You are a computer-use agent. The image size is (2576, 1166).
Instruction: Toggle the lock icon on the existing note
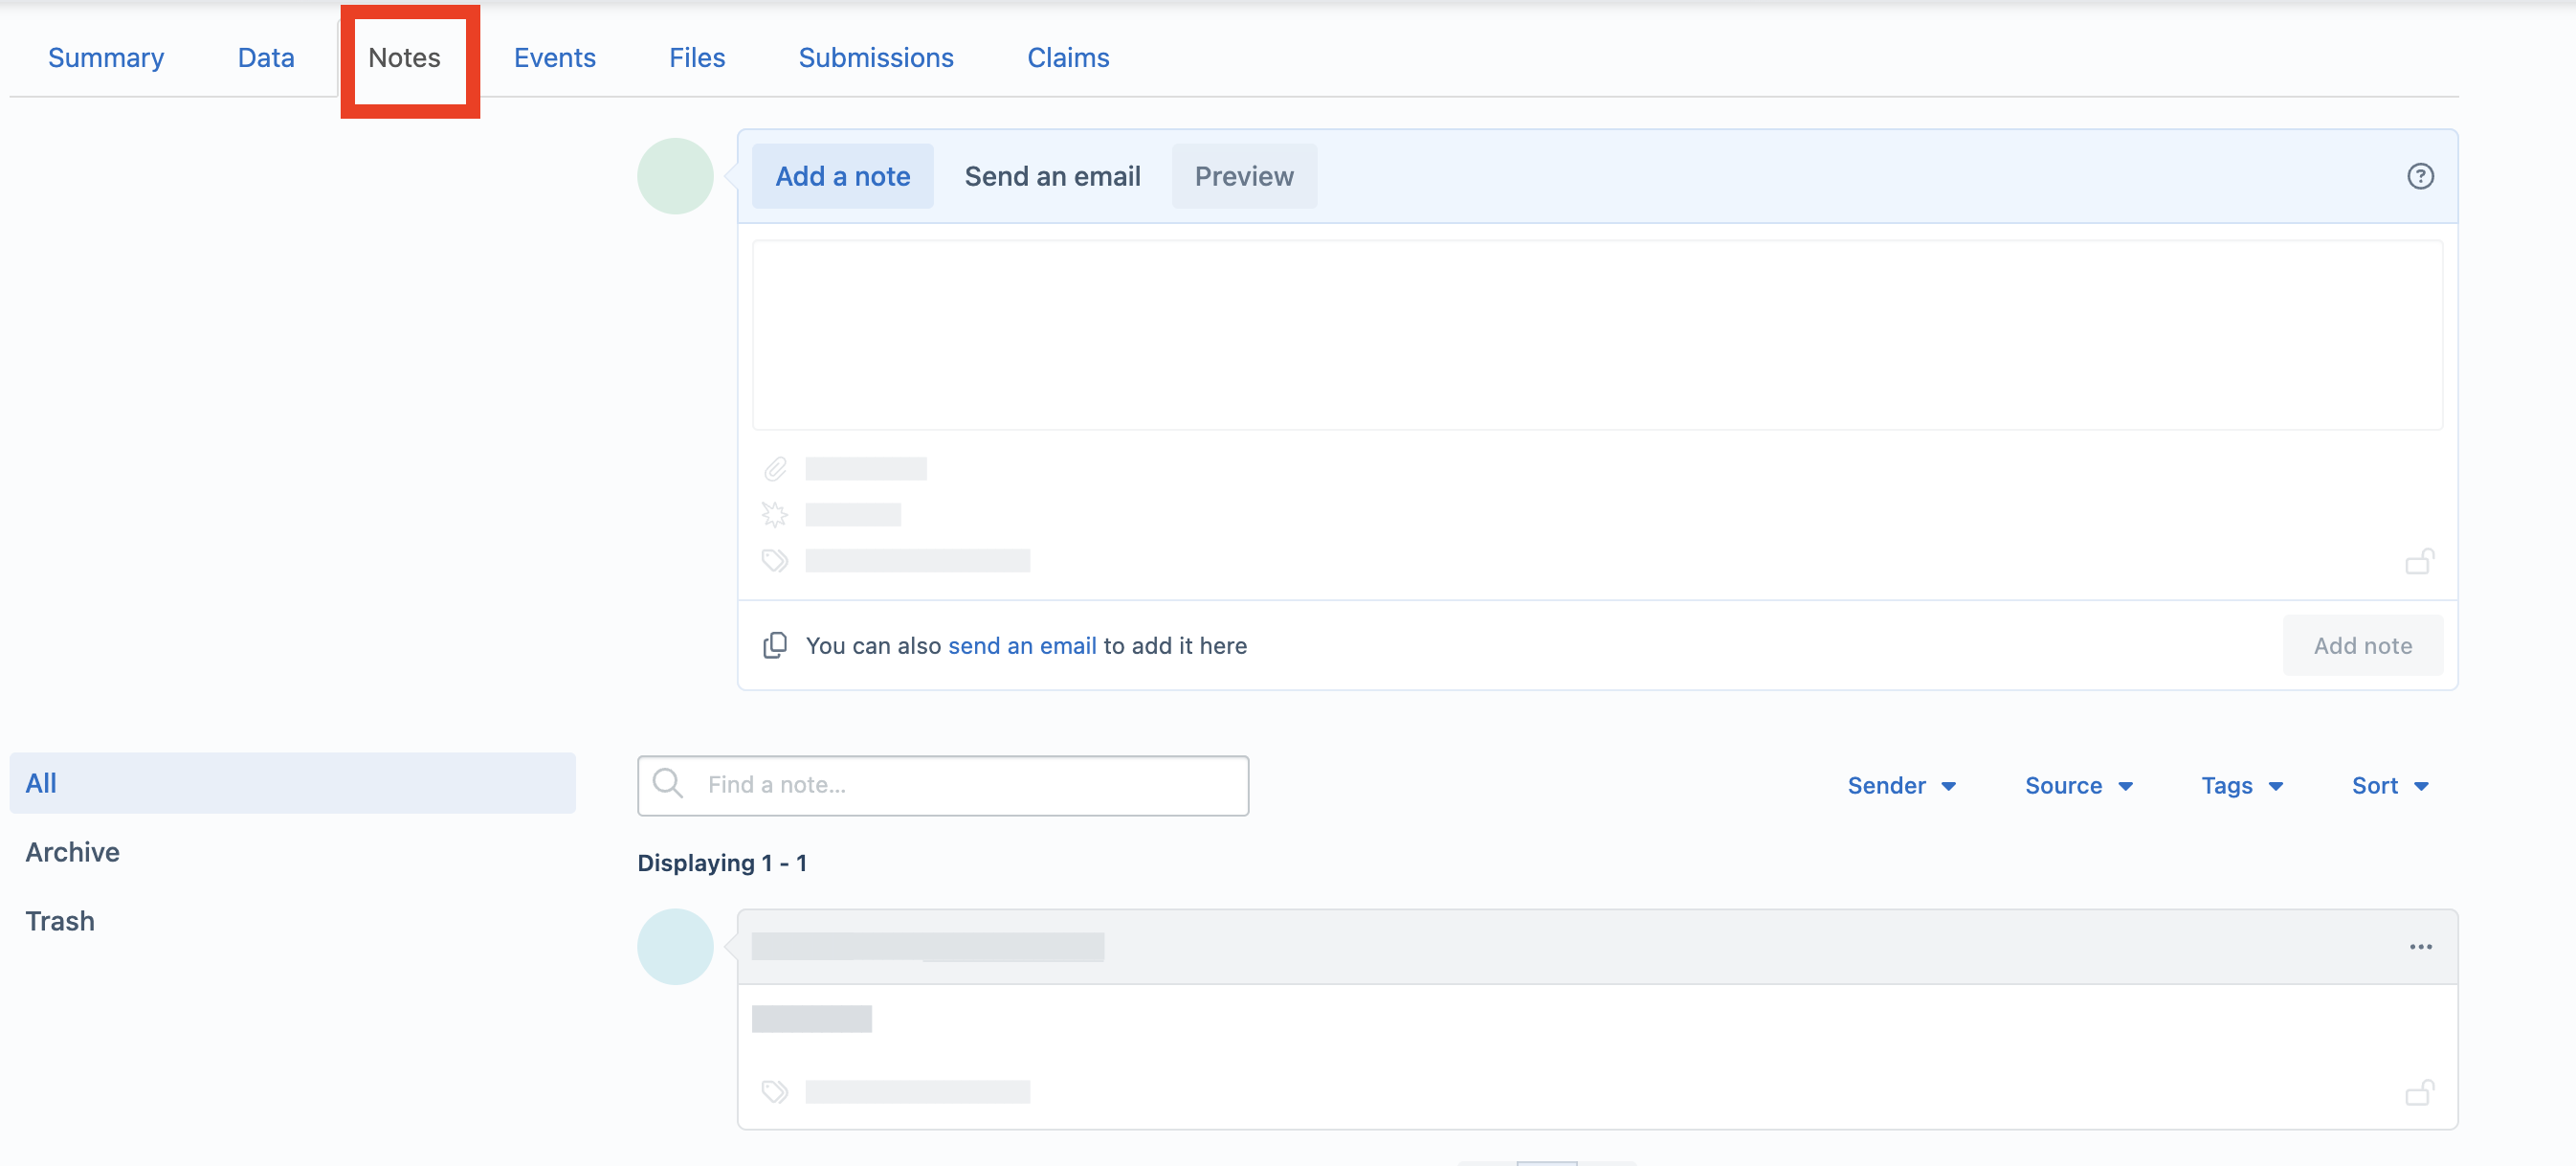(x=2420, y=1091)
